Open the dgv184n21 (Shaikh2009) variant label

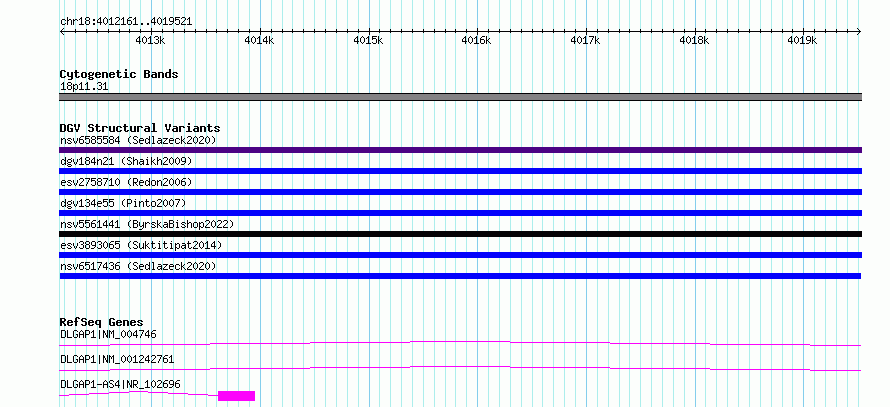126,161
